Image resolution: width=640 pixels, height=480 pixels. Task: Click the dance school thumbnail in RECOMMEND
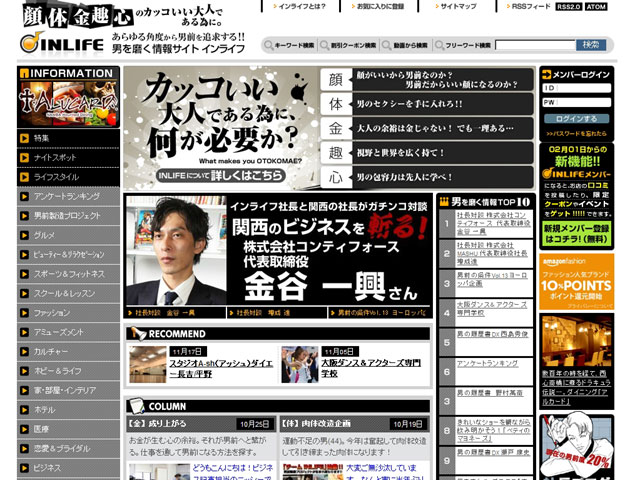[300, 364]
